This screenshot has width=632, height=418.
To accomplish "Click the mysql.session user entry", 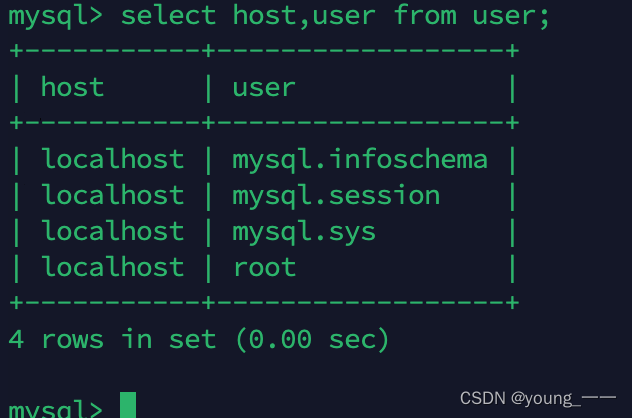I will (x=336, y=196).
